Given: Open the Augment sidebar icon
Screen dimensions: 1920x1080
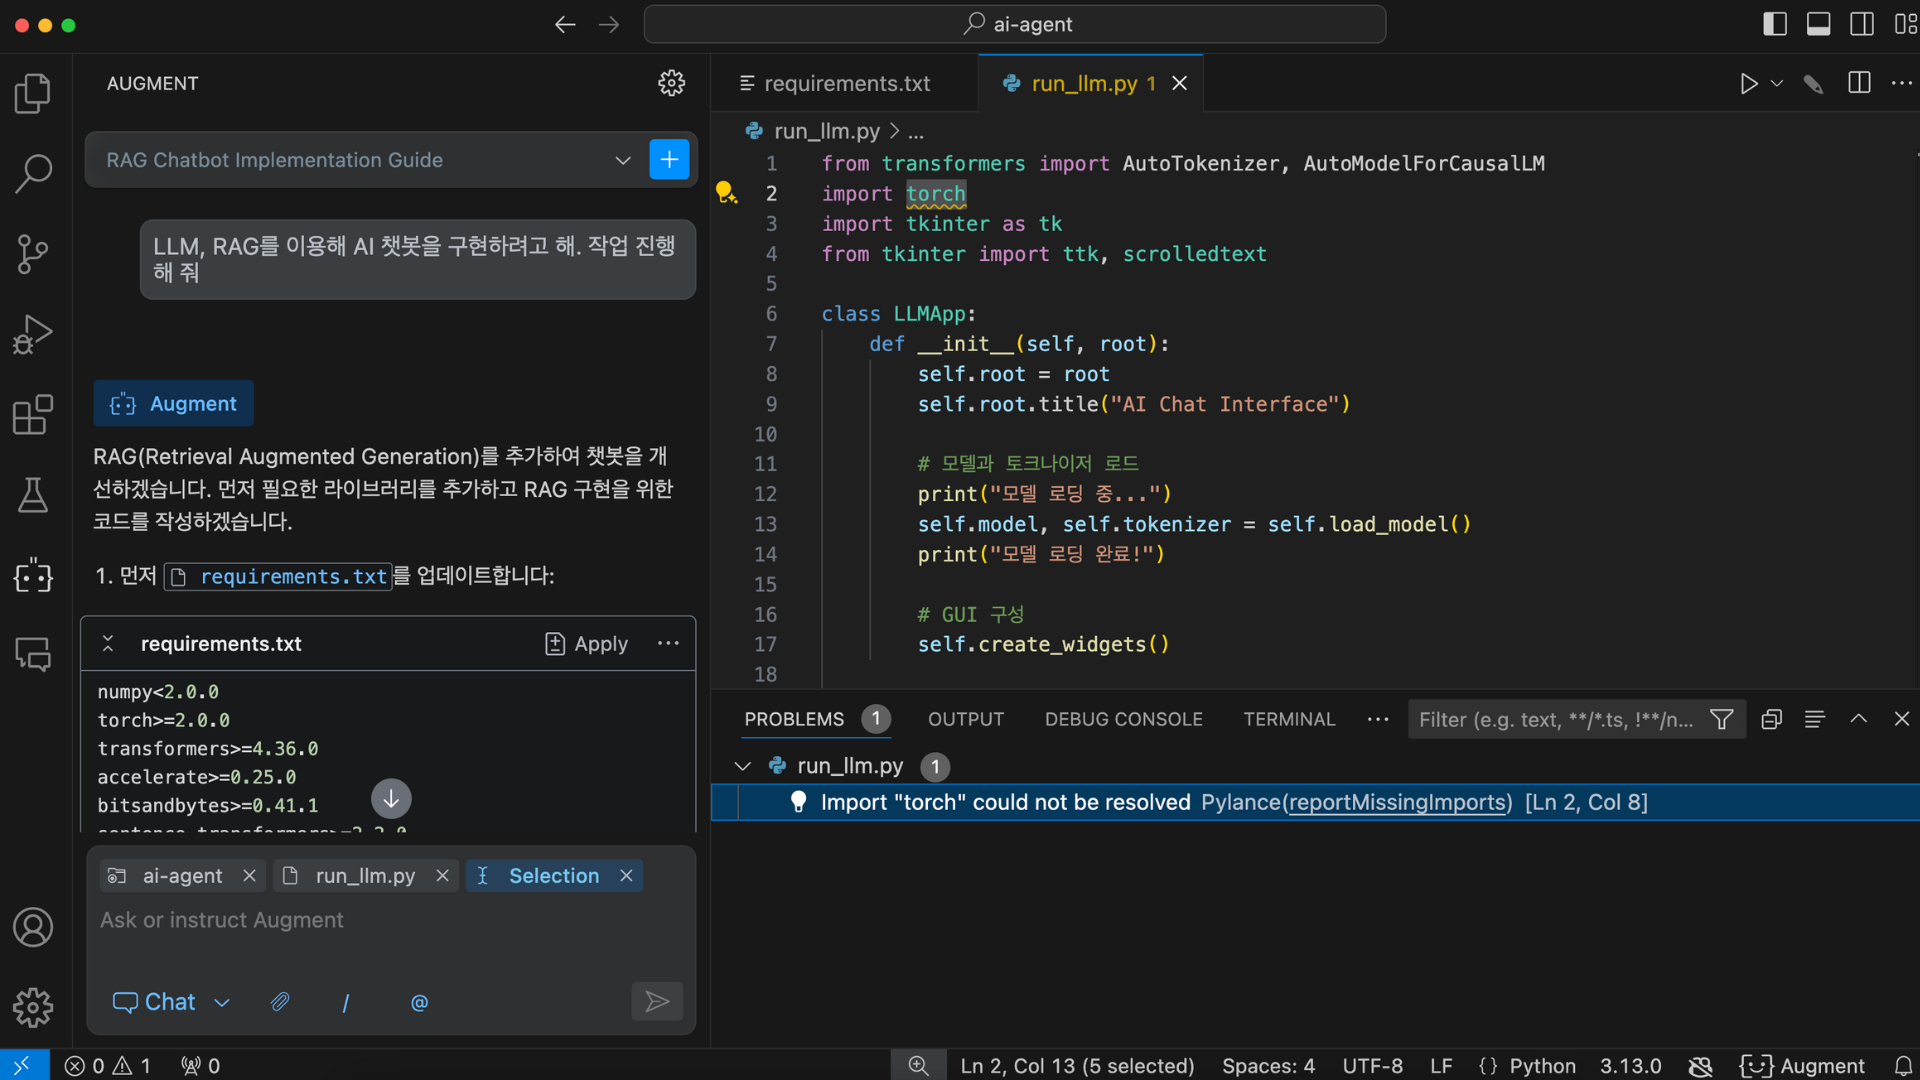Looking at the screenshot, I should click(33, 576).
